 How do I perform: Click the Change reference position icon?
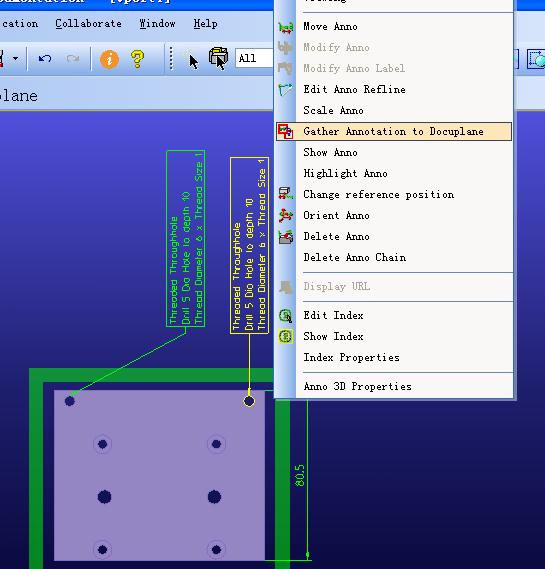click(x=286, y=194)
